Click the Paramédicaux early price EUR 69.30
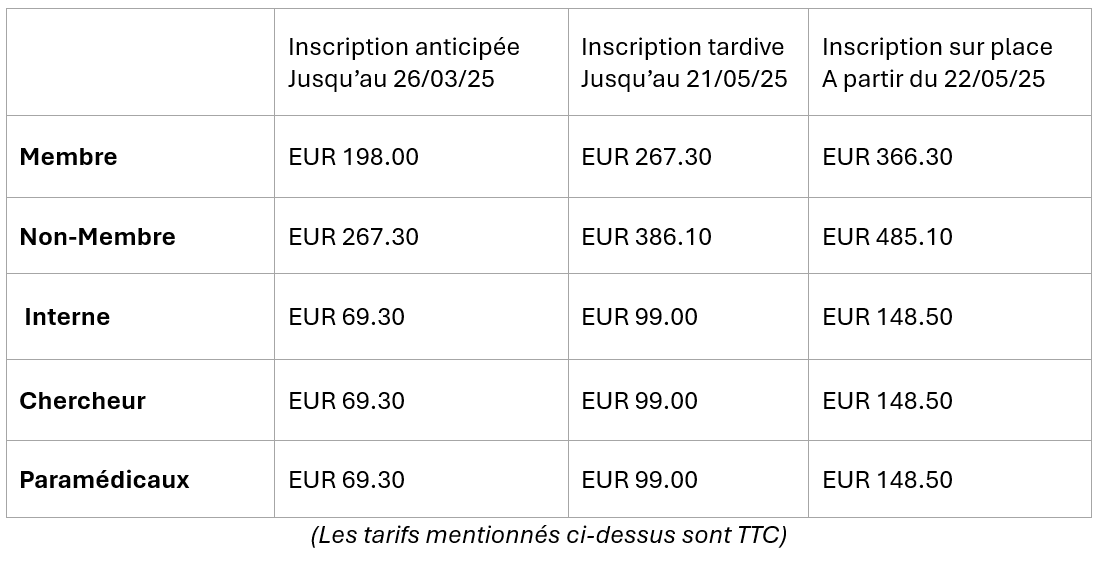The image size is (1104, 561). click(346, 479)
